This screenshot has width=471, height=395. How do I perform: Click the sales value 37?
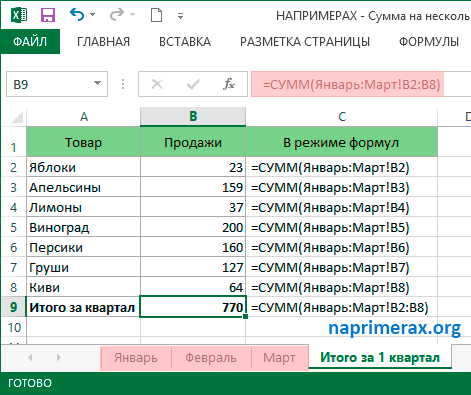pyautogui.click(x=193, y=207)
